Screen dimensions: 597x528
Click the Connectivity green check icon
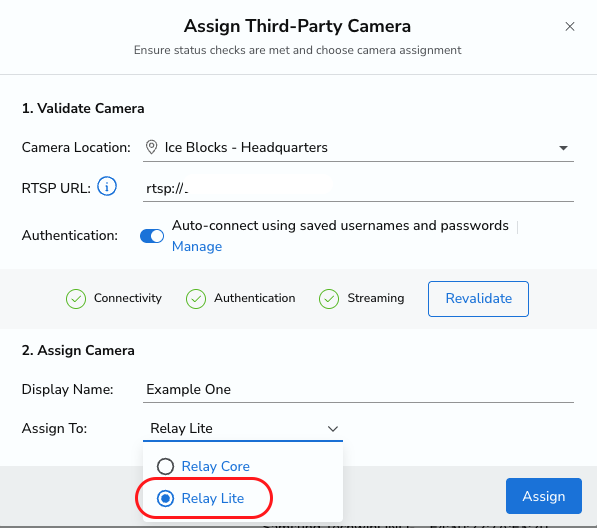[x=76, y=298]
